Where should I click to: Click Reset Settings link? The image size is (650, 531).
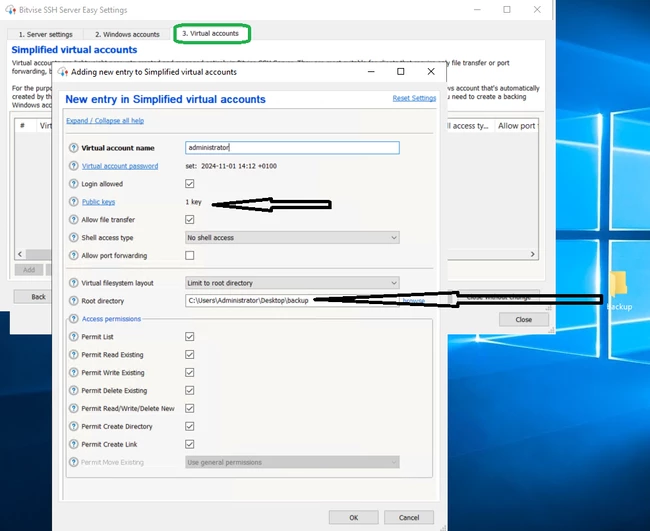(414, 98)
